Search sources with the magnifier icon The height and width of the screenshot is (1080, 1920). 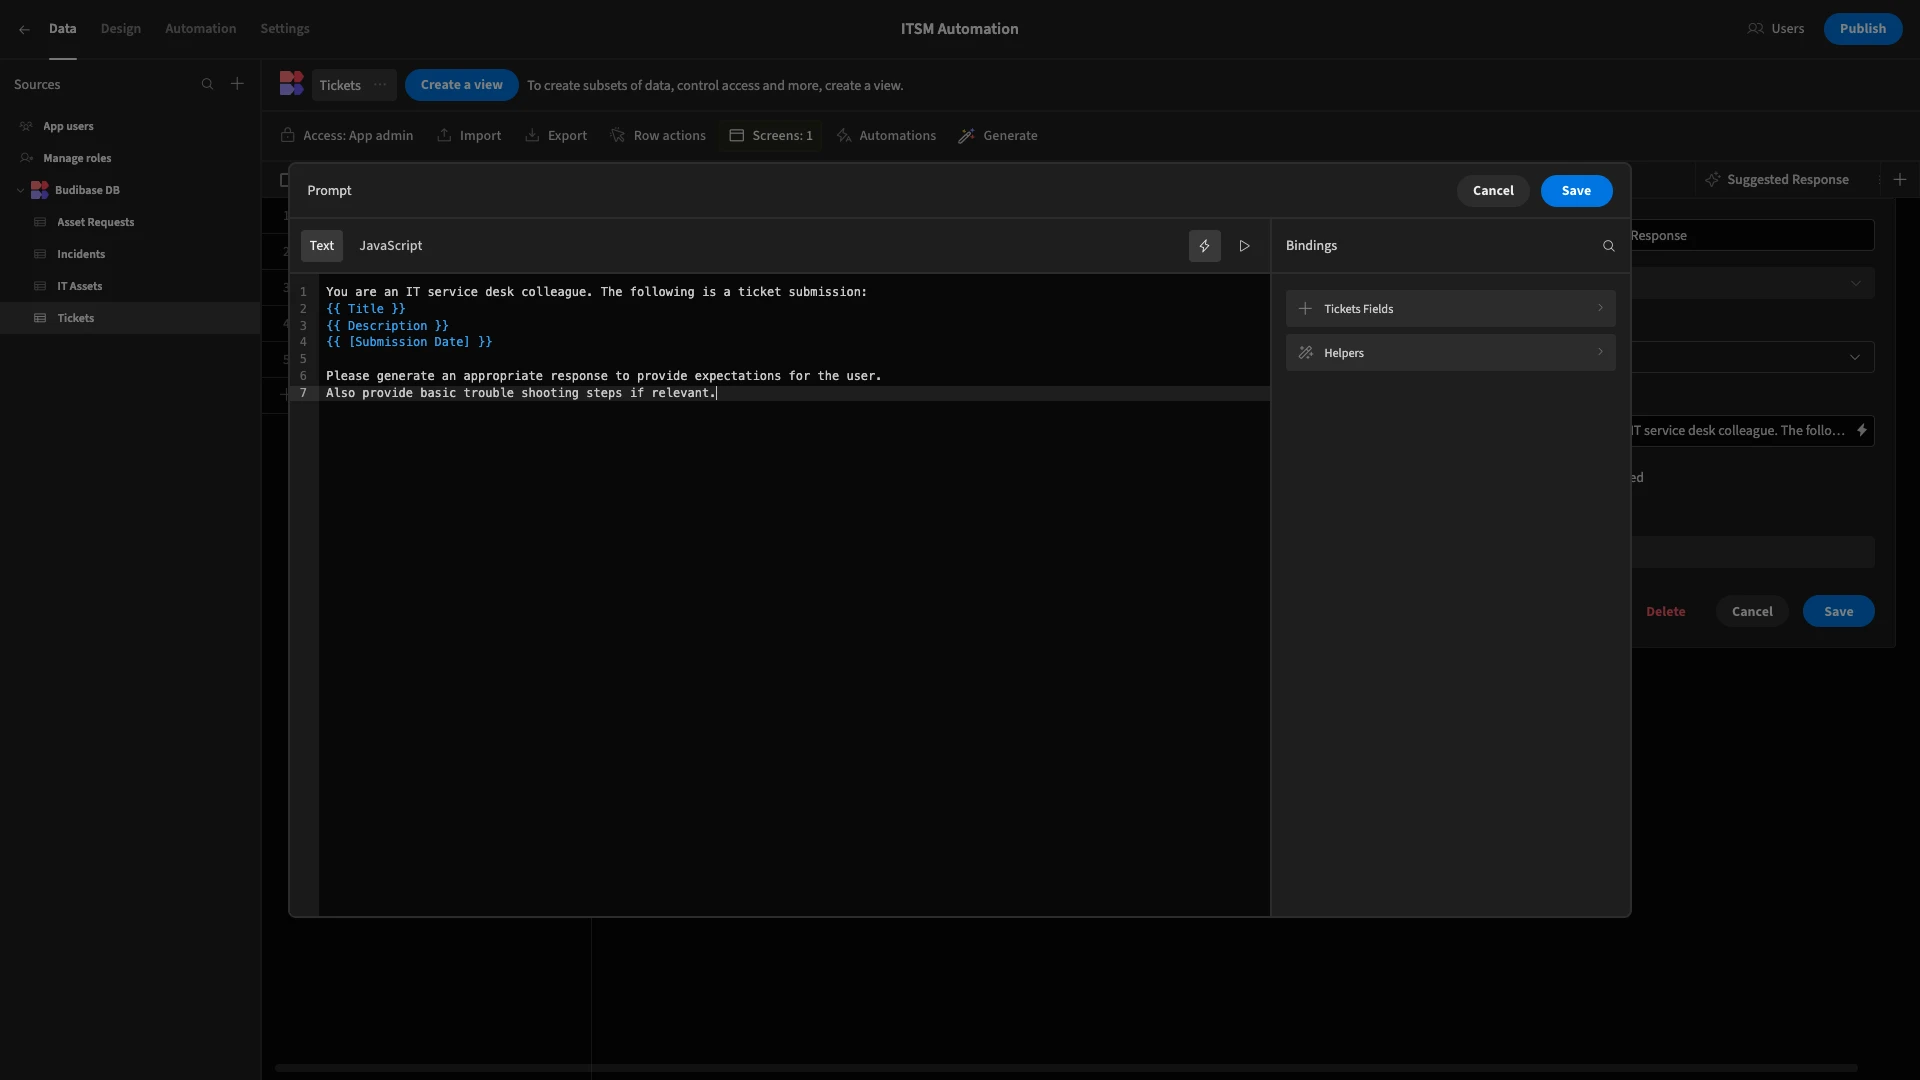click(207, 84)
